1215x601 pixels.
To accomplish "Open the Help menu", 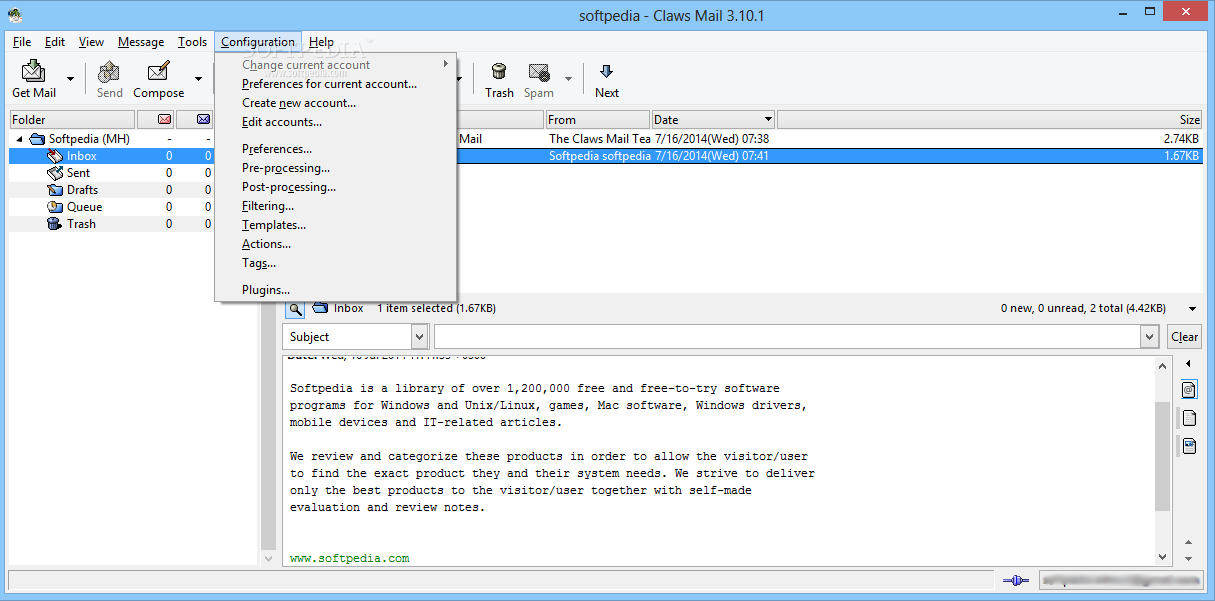I will pyautogui.click(x=321, y=42).
